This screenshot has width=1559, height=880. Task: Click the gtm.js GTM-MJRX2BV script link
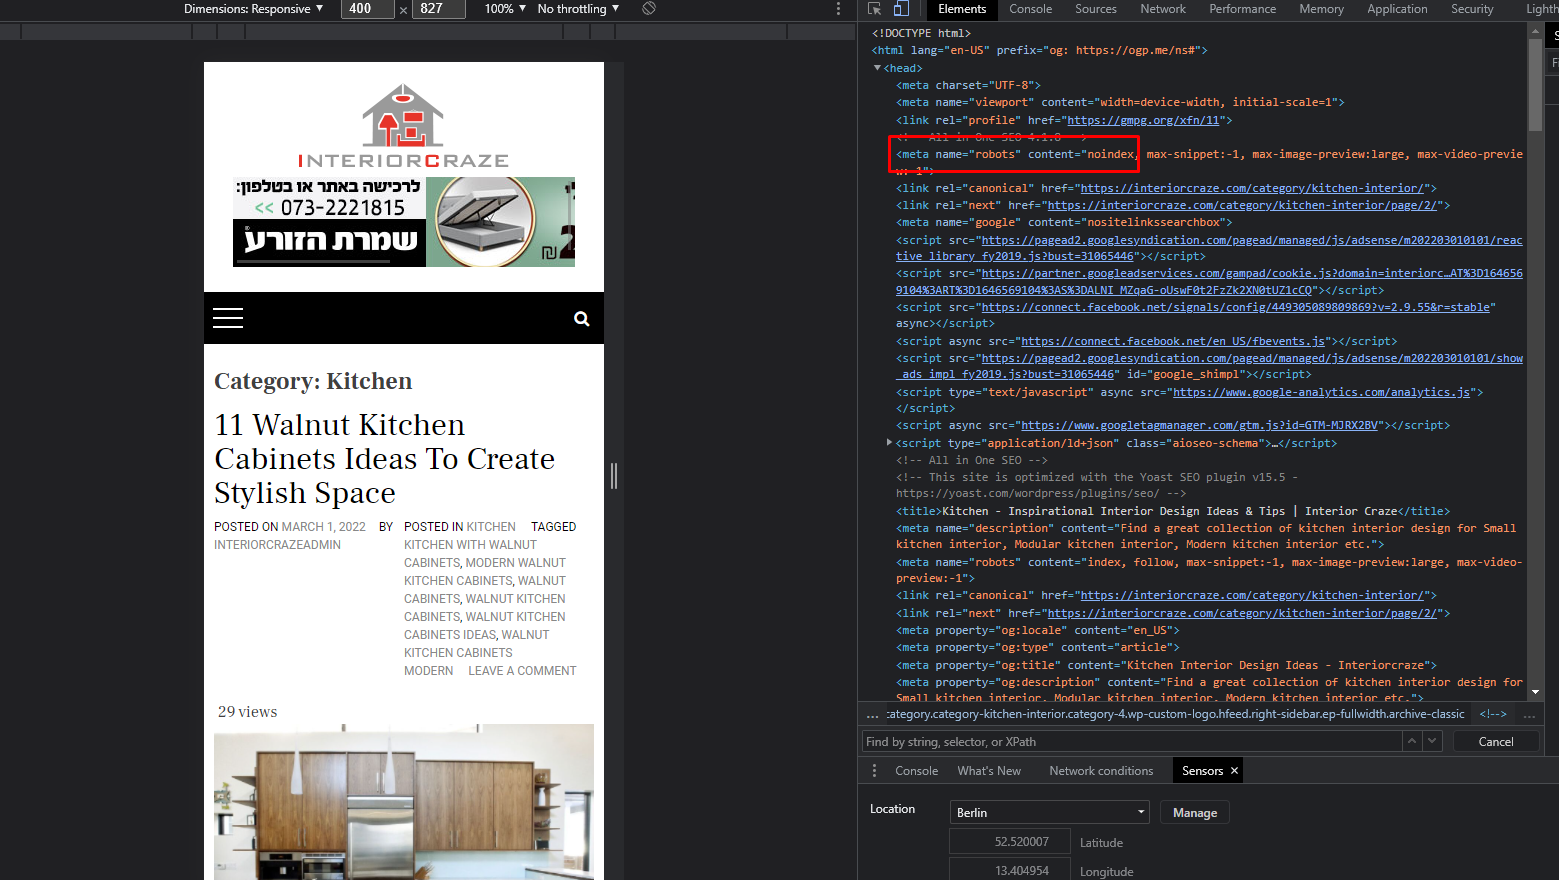click(x=1199, y=425)
